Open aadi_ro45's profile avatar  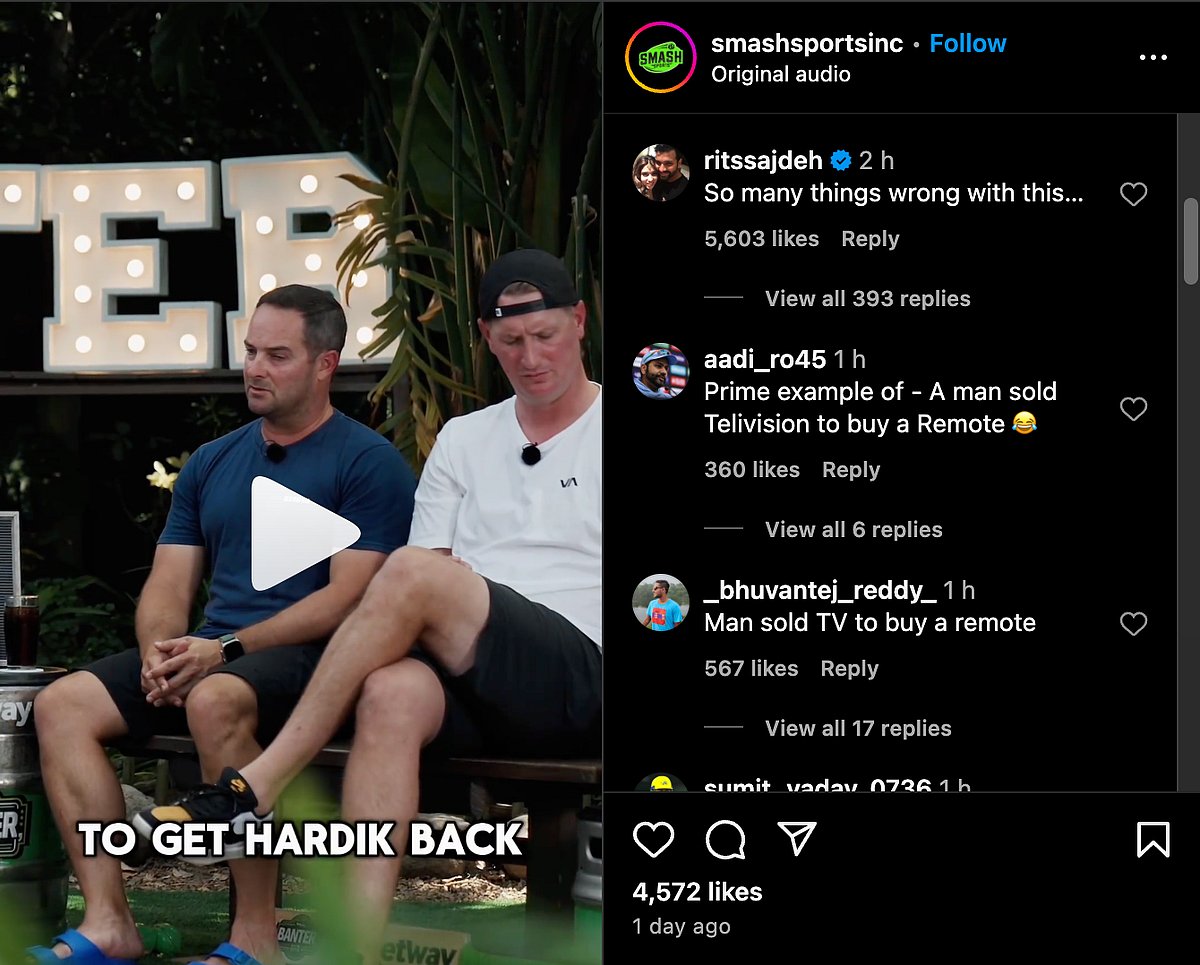(x=661, y=372)
